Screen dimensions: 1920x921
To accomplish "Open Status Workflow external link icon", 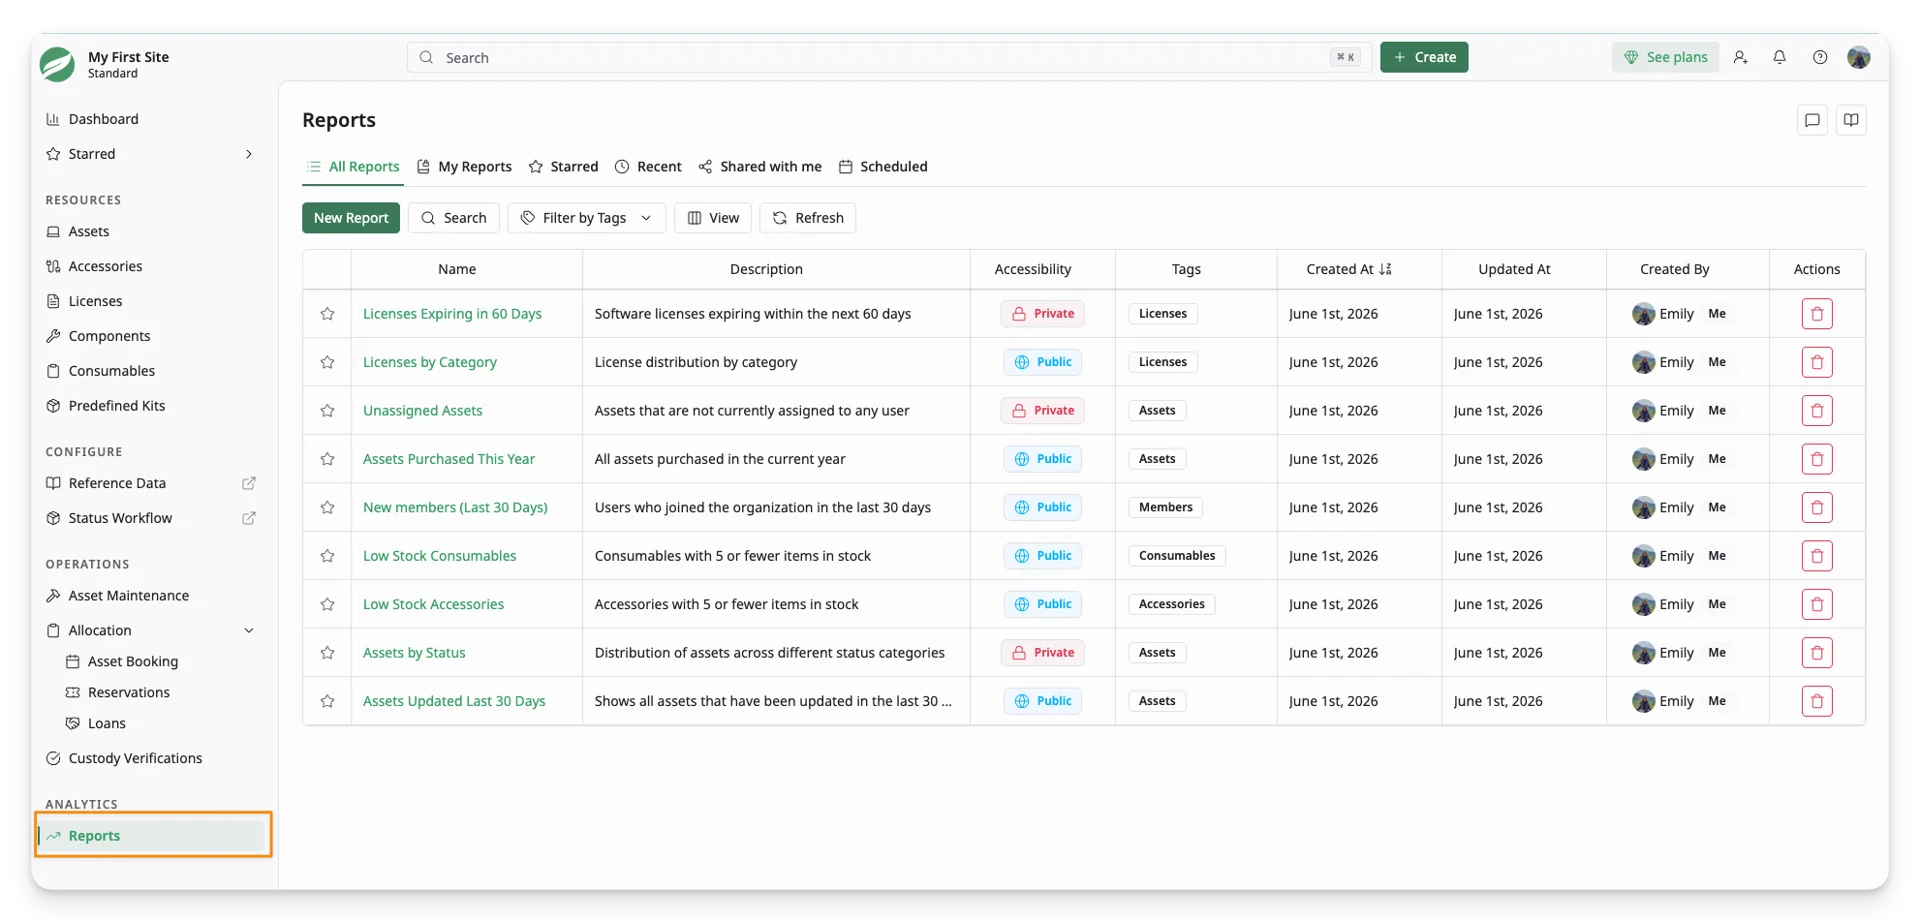I will 249,518.
